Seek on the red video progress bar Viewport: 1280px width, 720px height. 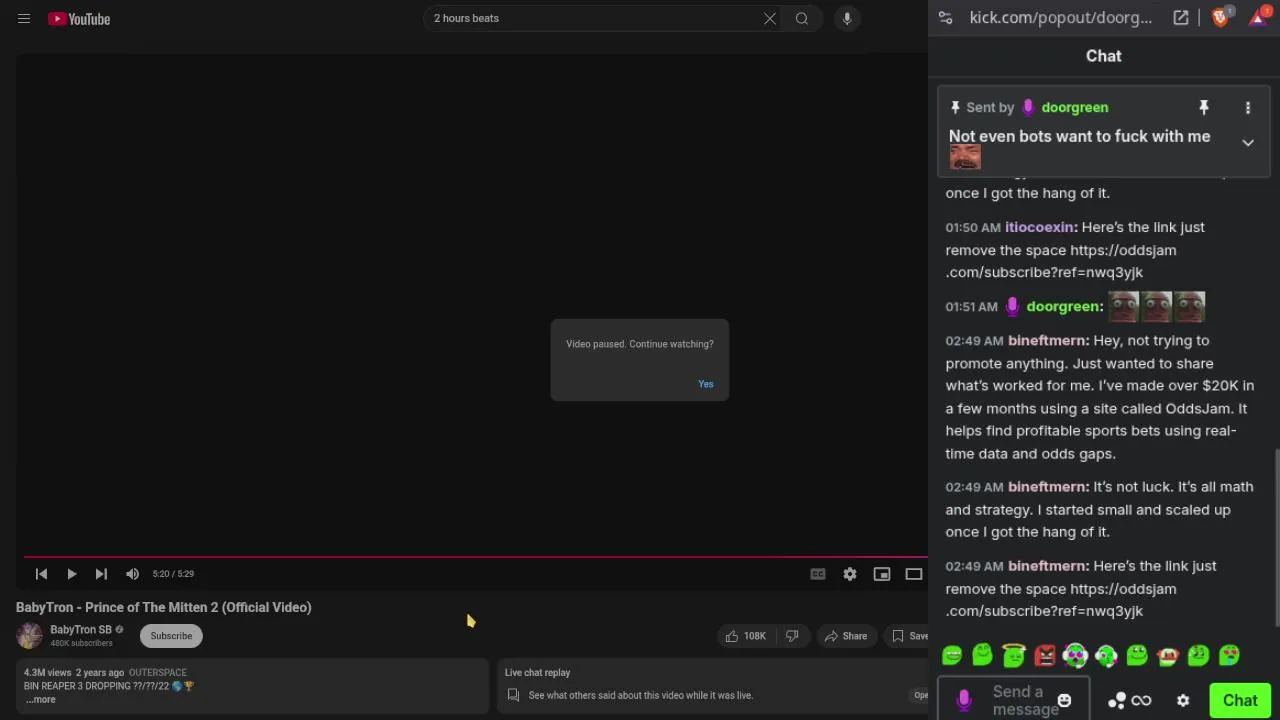pos(476,556)
